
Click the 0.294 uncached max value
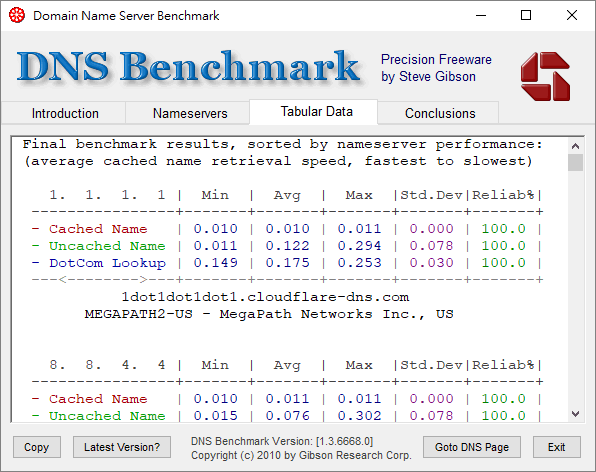[360, 246]
